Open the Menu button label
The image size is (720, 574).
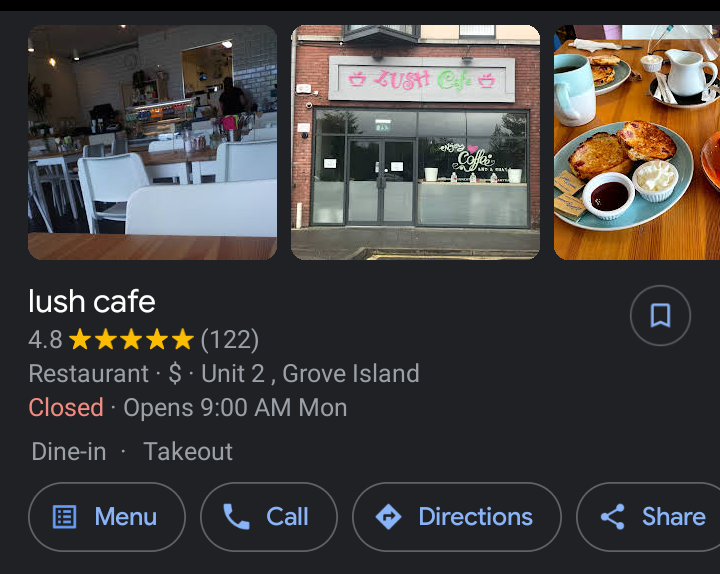pos(126,517)
